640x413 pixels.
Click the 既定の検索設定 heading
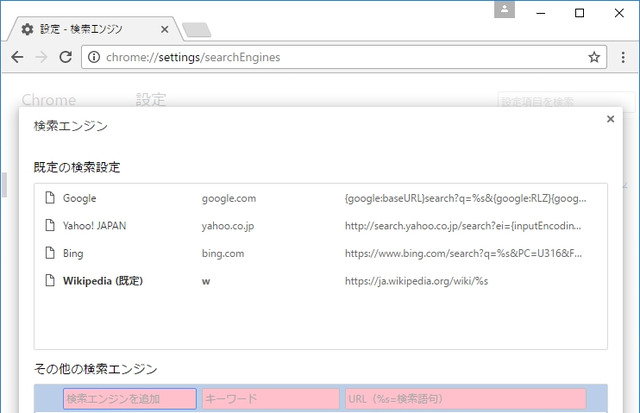pos(77,167)
